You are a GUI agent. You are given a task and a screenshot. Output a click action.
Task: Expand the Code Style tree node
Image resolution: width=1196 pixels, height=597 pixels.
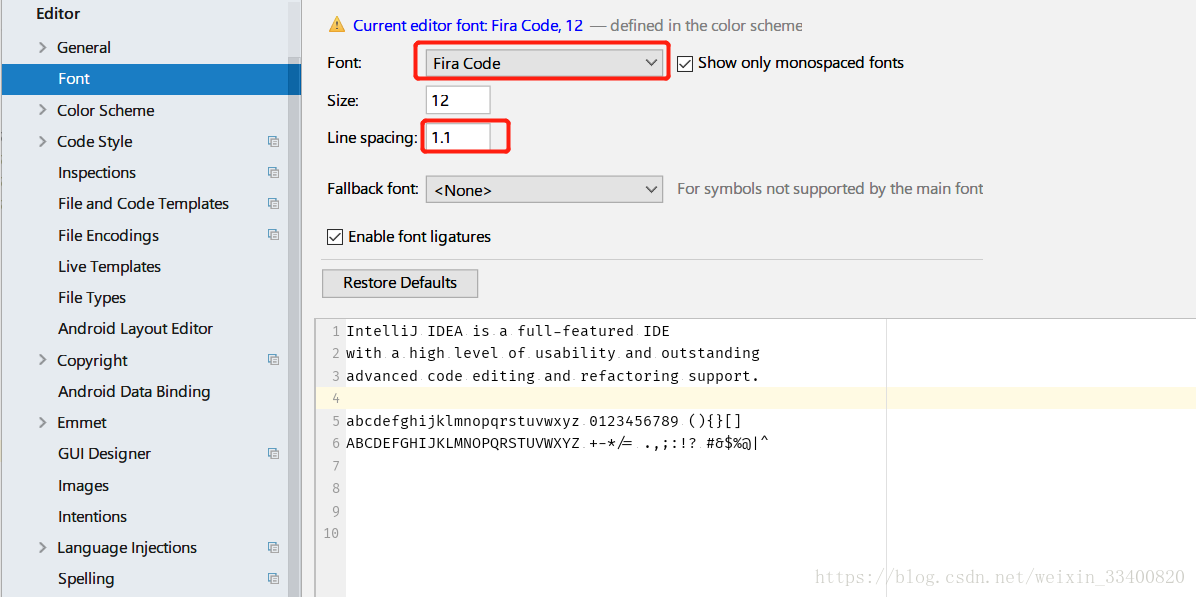43,142
